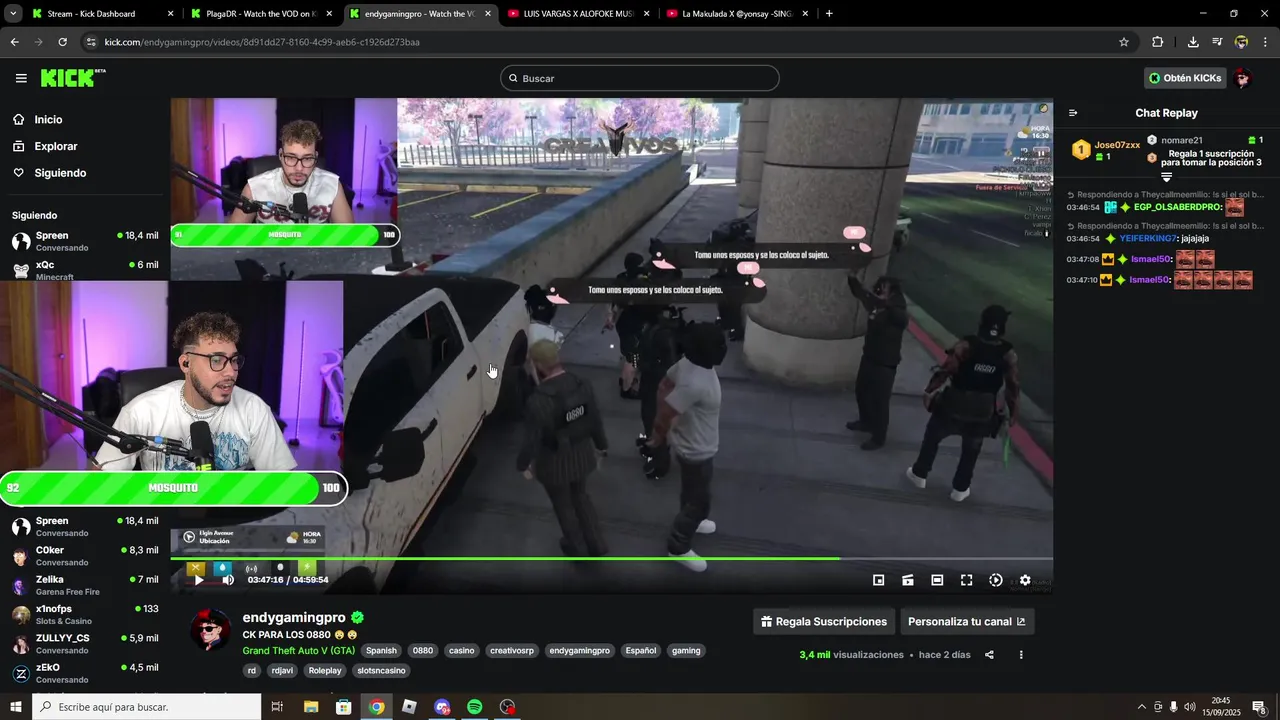This screenshot has width=1280, height=720.
Task: Show hidden system tray icons
Action: 1141,707
